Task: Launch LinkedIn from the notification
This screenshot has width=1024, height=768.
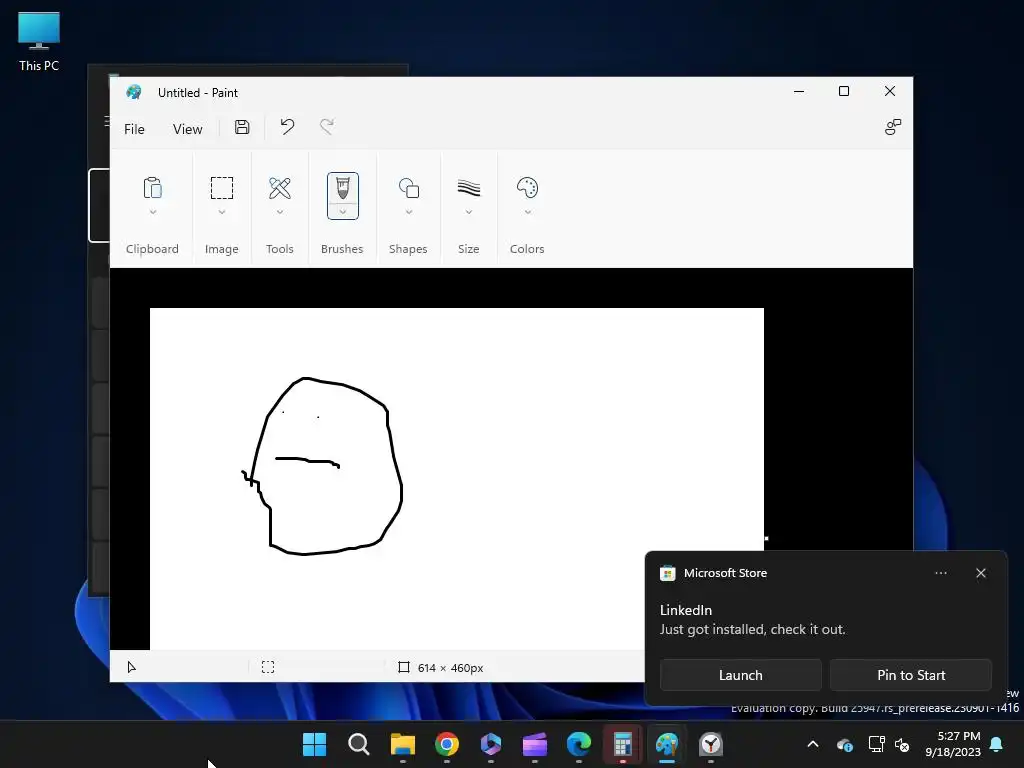Action: tap(741, 675)
